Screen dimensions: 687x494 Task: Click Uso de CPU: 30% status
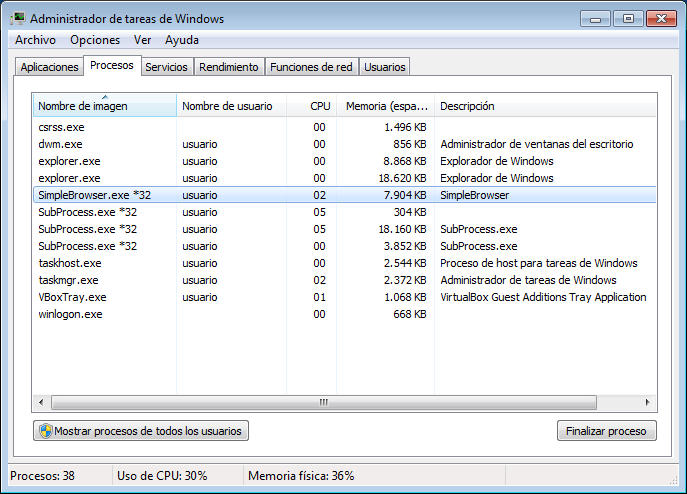[162, 476]
